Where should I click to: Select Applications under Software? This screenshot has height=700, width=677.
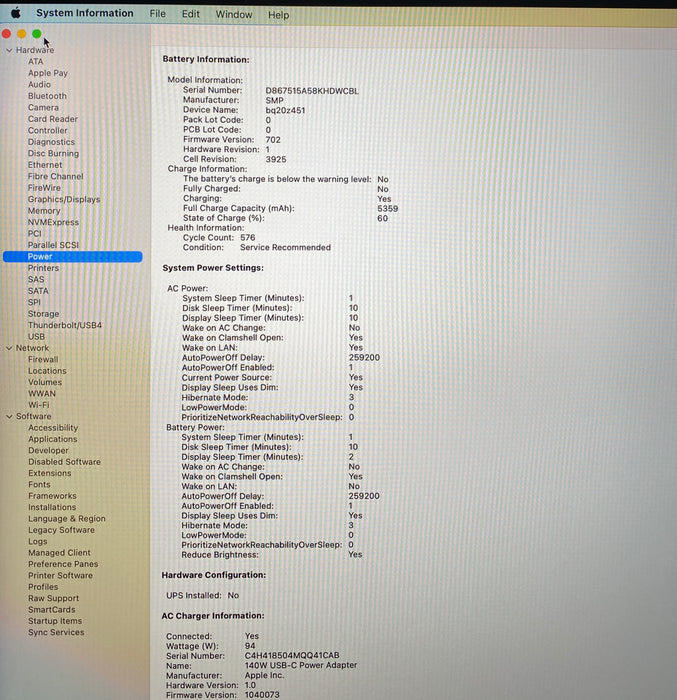[x=53, y=439]
